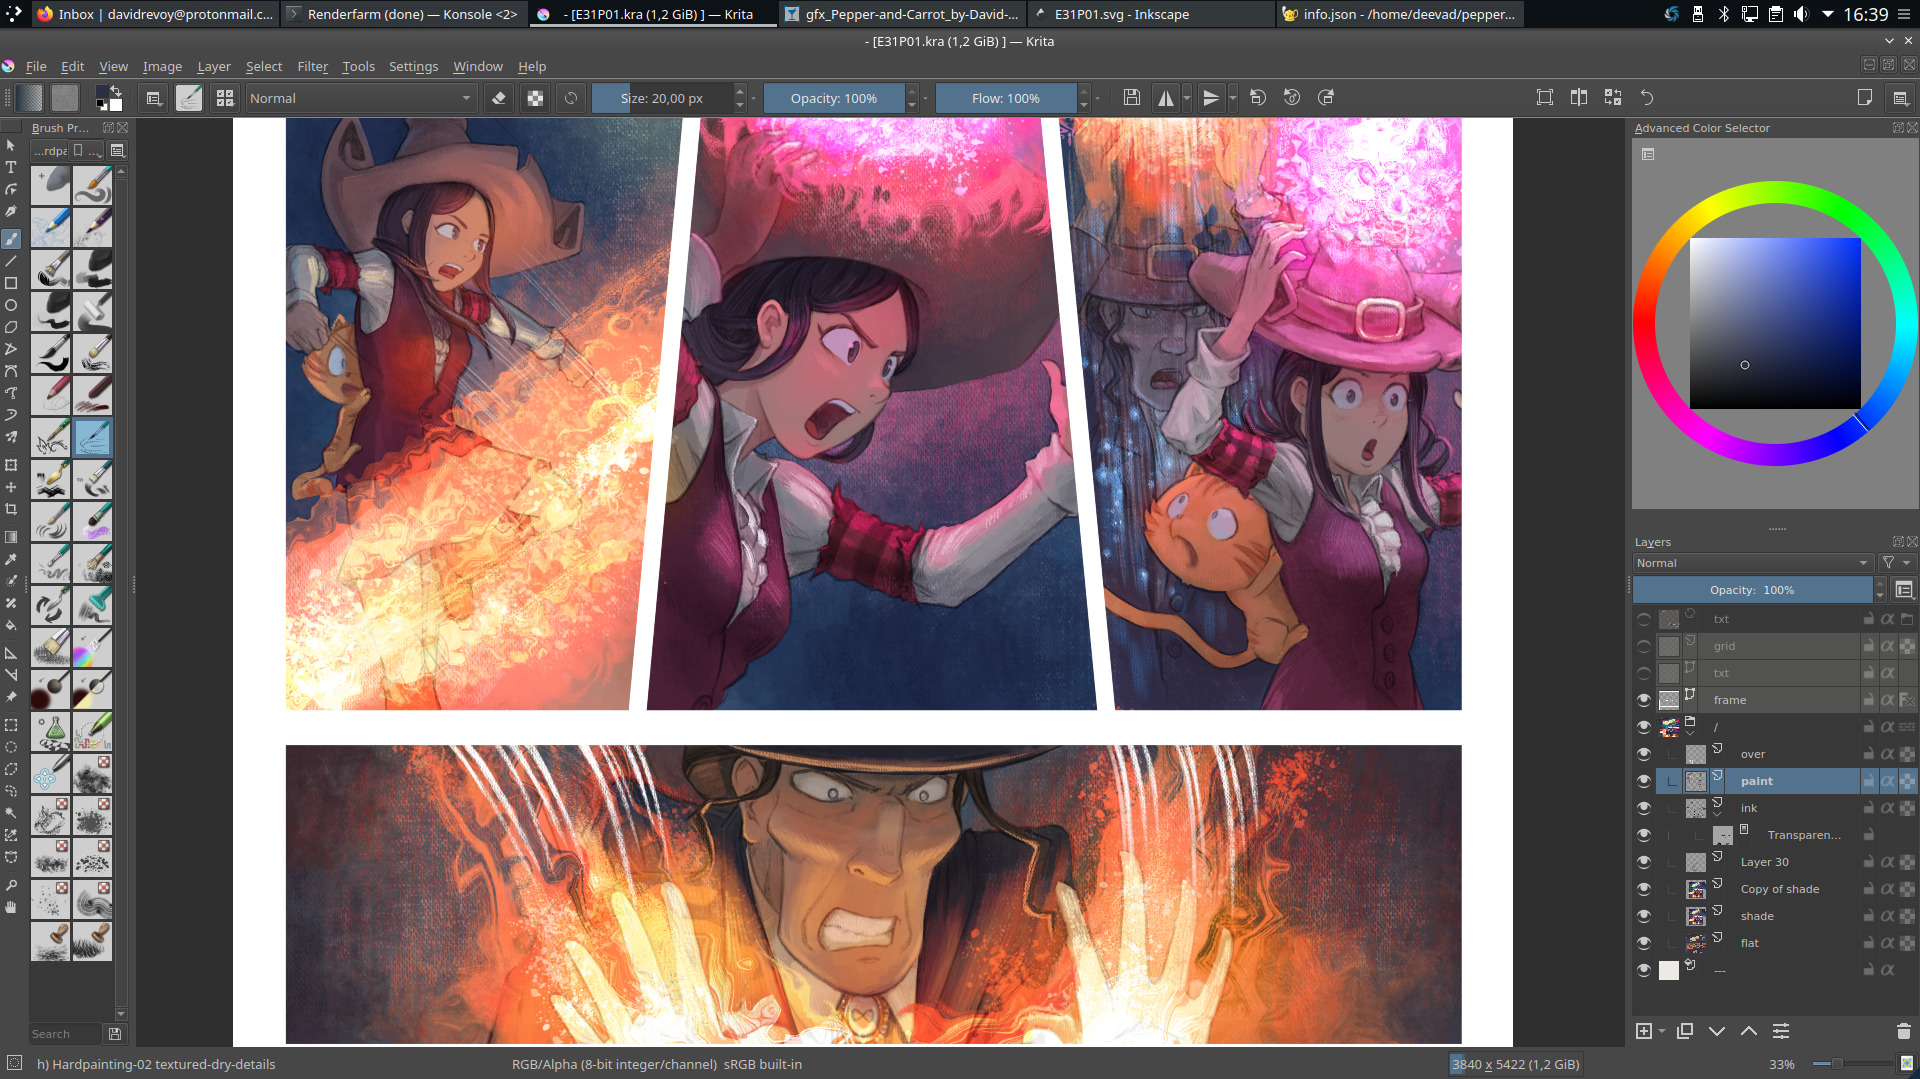Screen dimensions: 1920x1079
Task: Toggle eraser mode in the toolbar
Action: coord(499,98)
